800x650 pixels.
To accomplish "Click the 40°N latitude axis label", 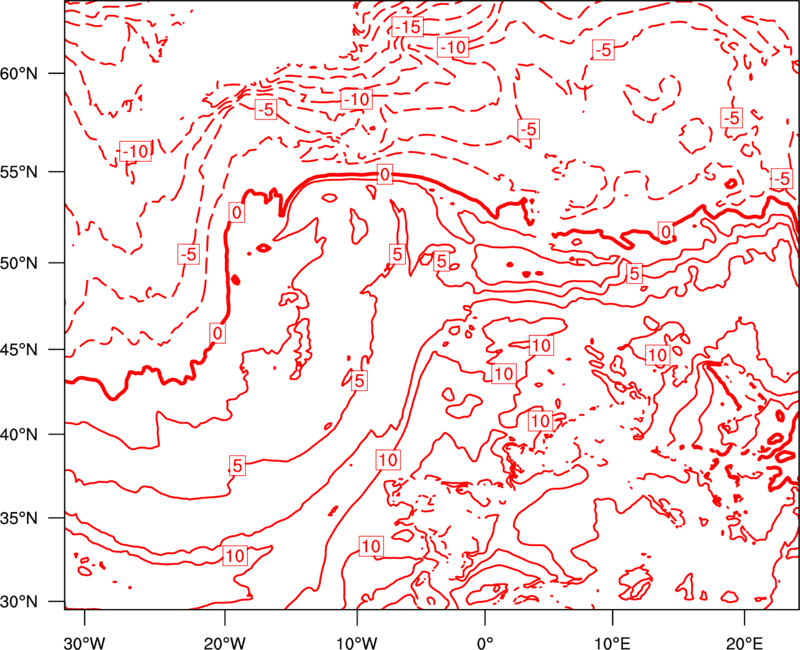I will pyautogui.click(x=19, y=435).
